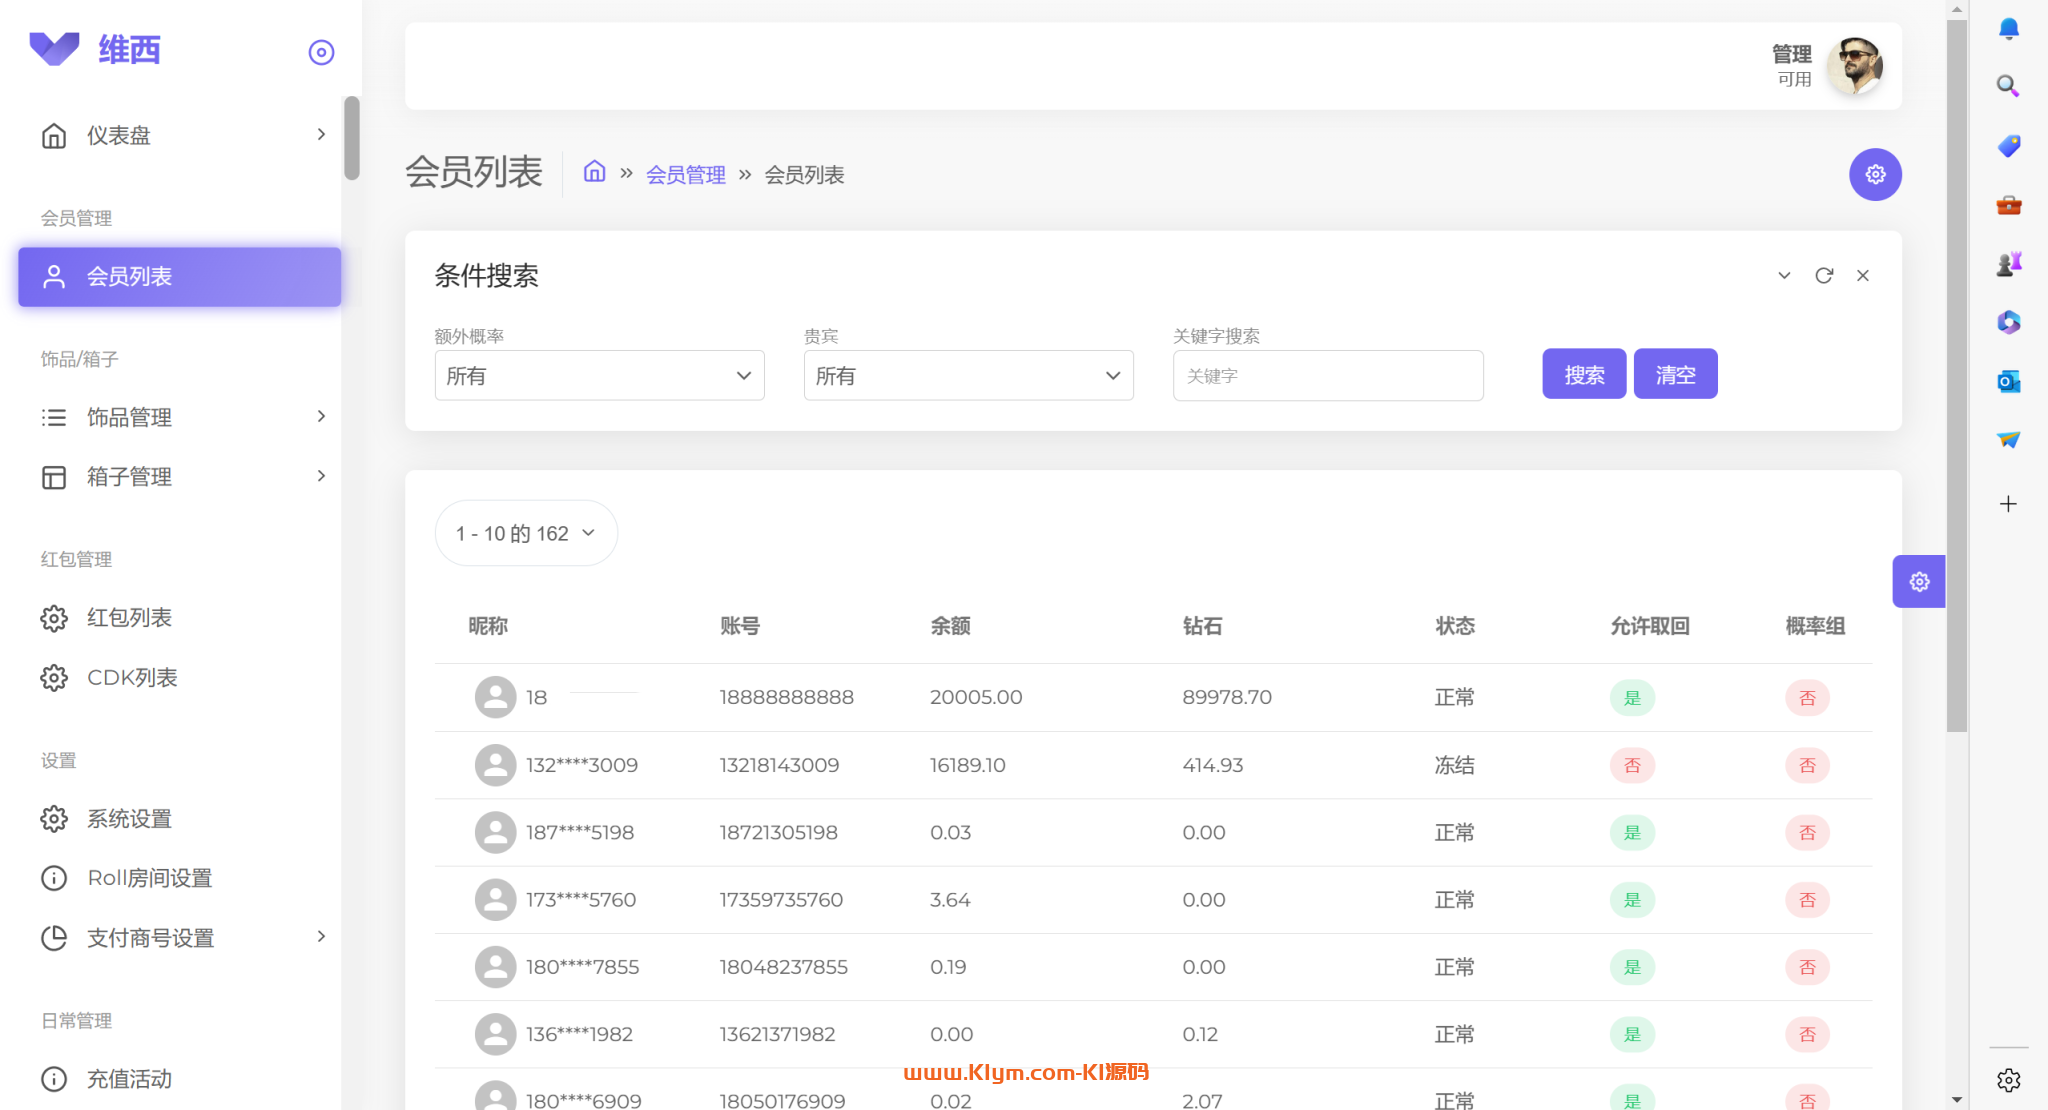The width and height of the screenshot is (2048, 1110).
Task: Click the notification bell in browser sidebar
Action: point(2008,29)
